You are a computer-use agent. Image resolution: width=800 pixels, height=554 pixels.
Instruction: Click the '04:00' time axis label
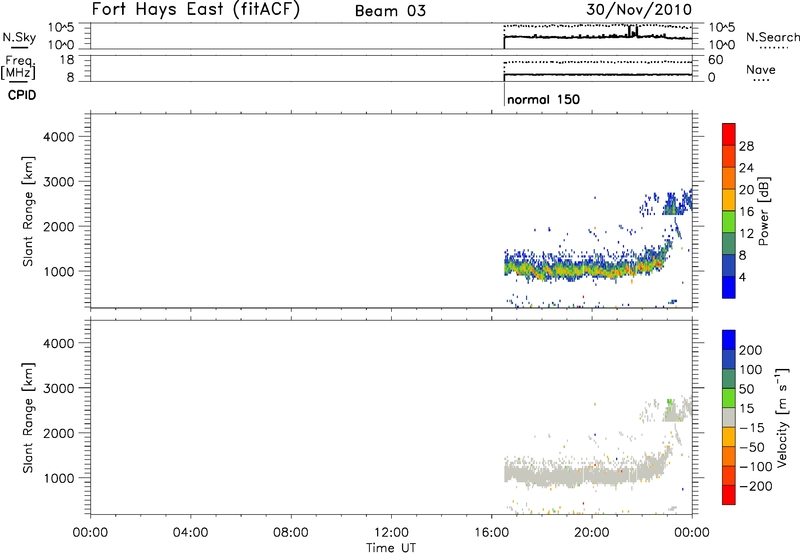(x=191, y=533)
